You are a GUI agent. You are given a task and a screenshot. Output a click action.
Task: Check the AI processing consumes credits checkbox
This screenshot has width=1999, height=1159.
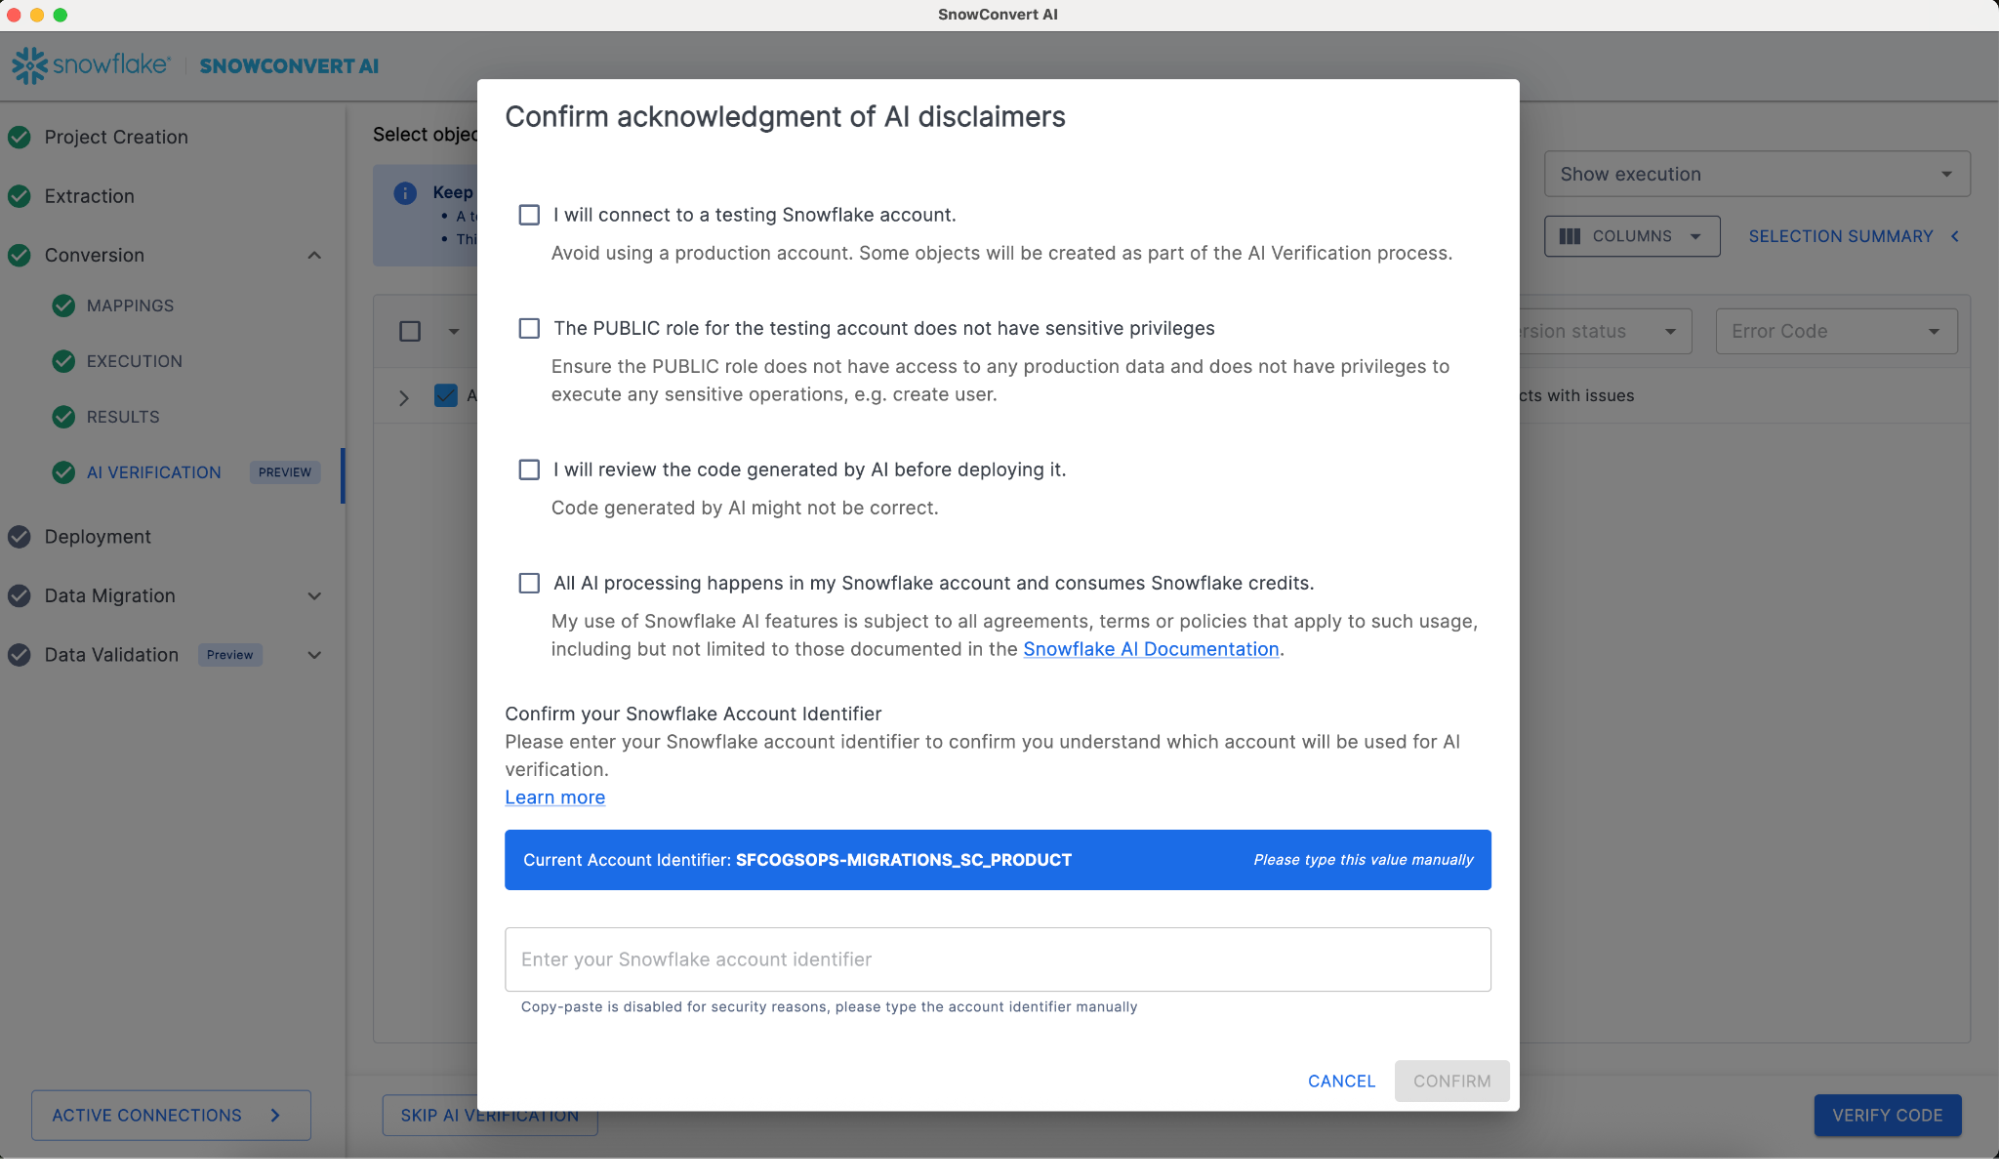529,583
